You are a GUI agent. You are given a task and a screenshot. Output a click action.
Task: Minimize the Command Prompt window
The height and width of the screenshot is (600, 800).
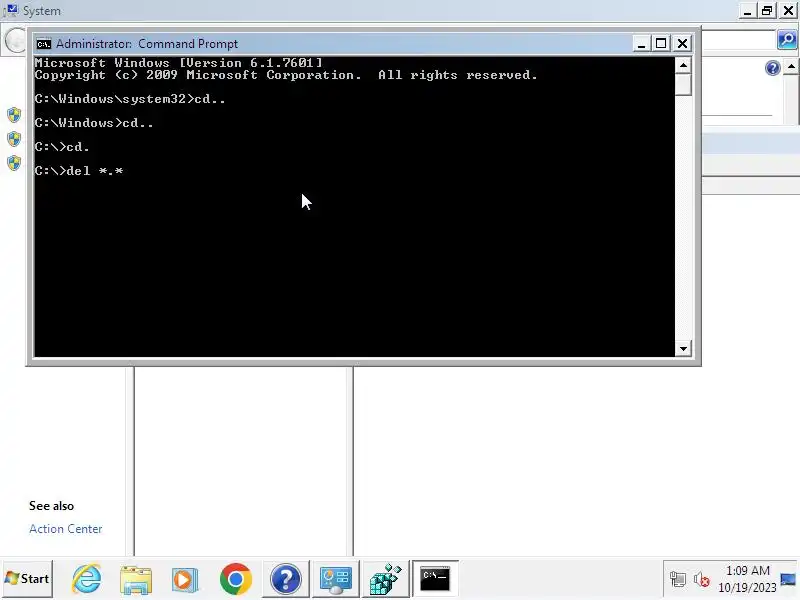tap(641, 44)
